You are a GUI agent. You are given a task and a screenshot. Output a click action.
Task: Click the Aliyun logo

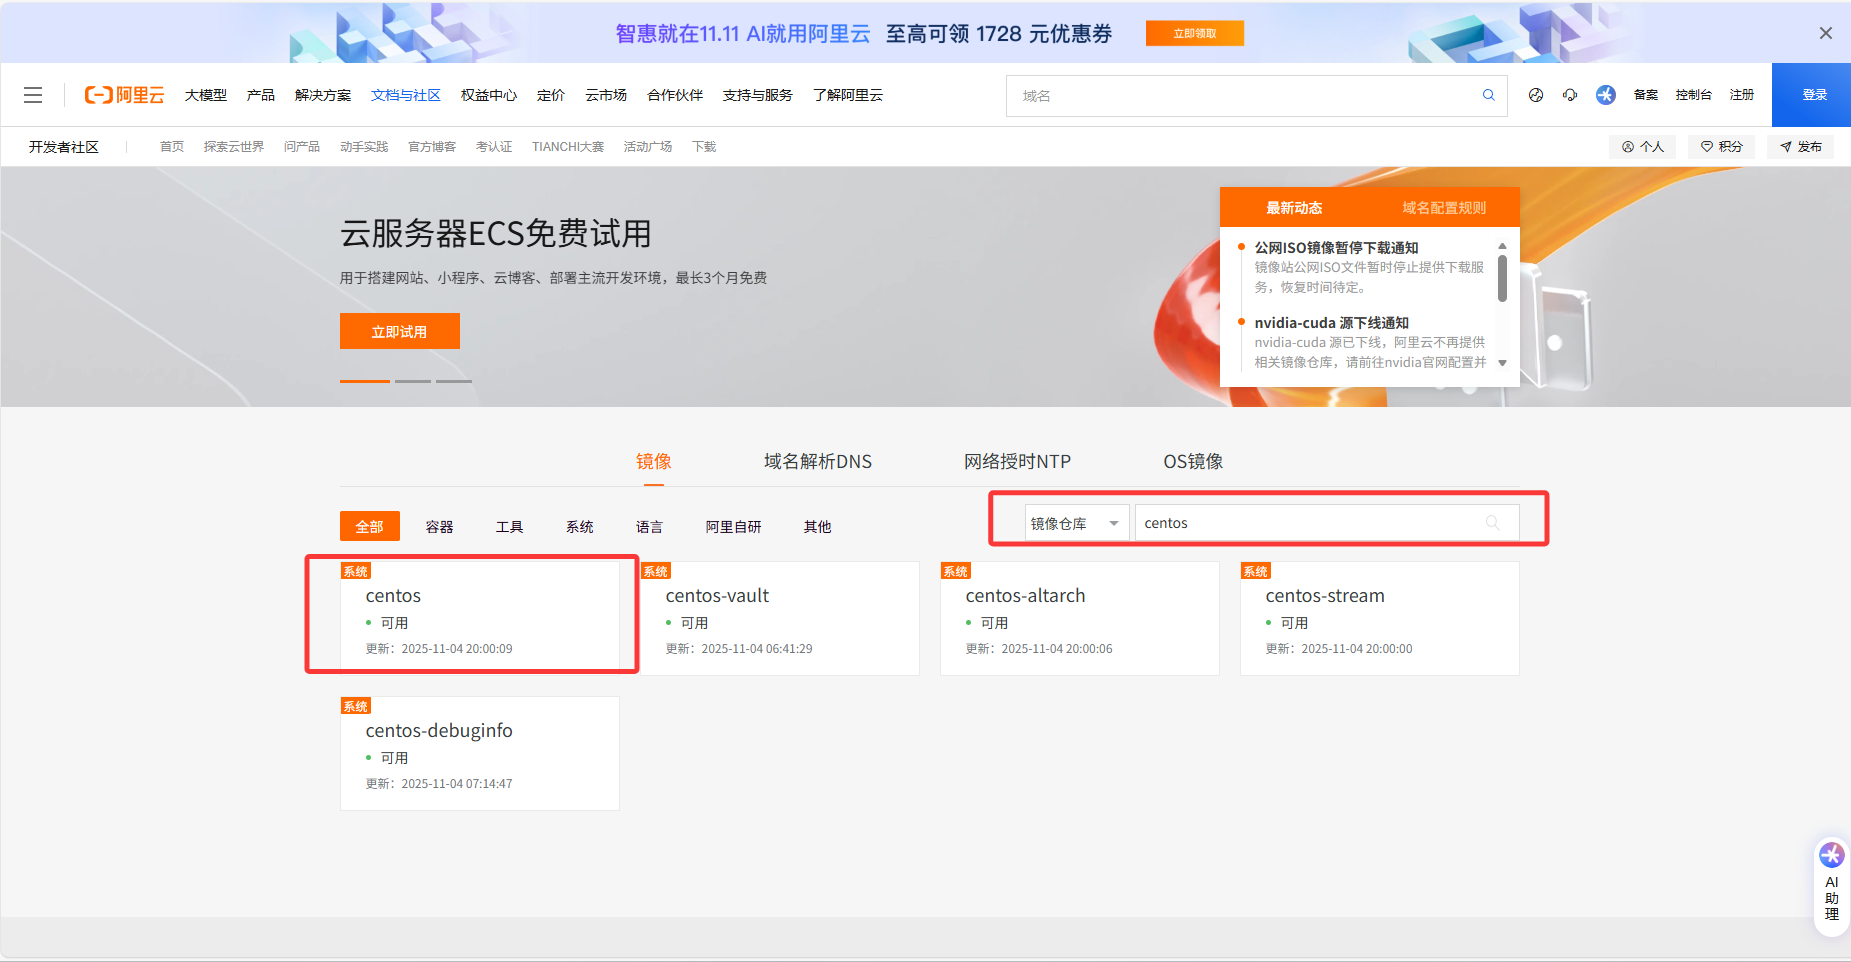124,95
